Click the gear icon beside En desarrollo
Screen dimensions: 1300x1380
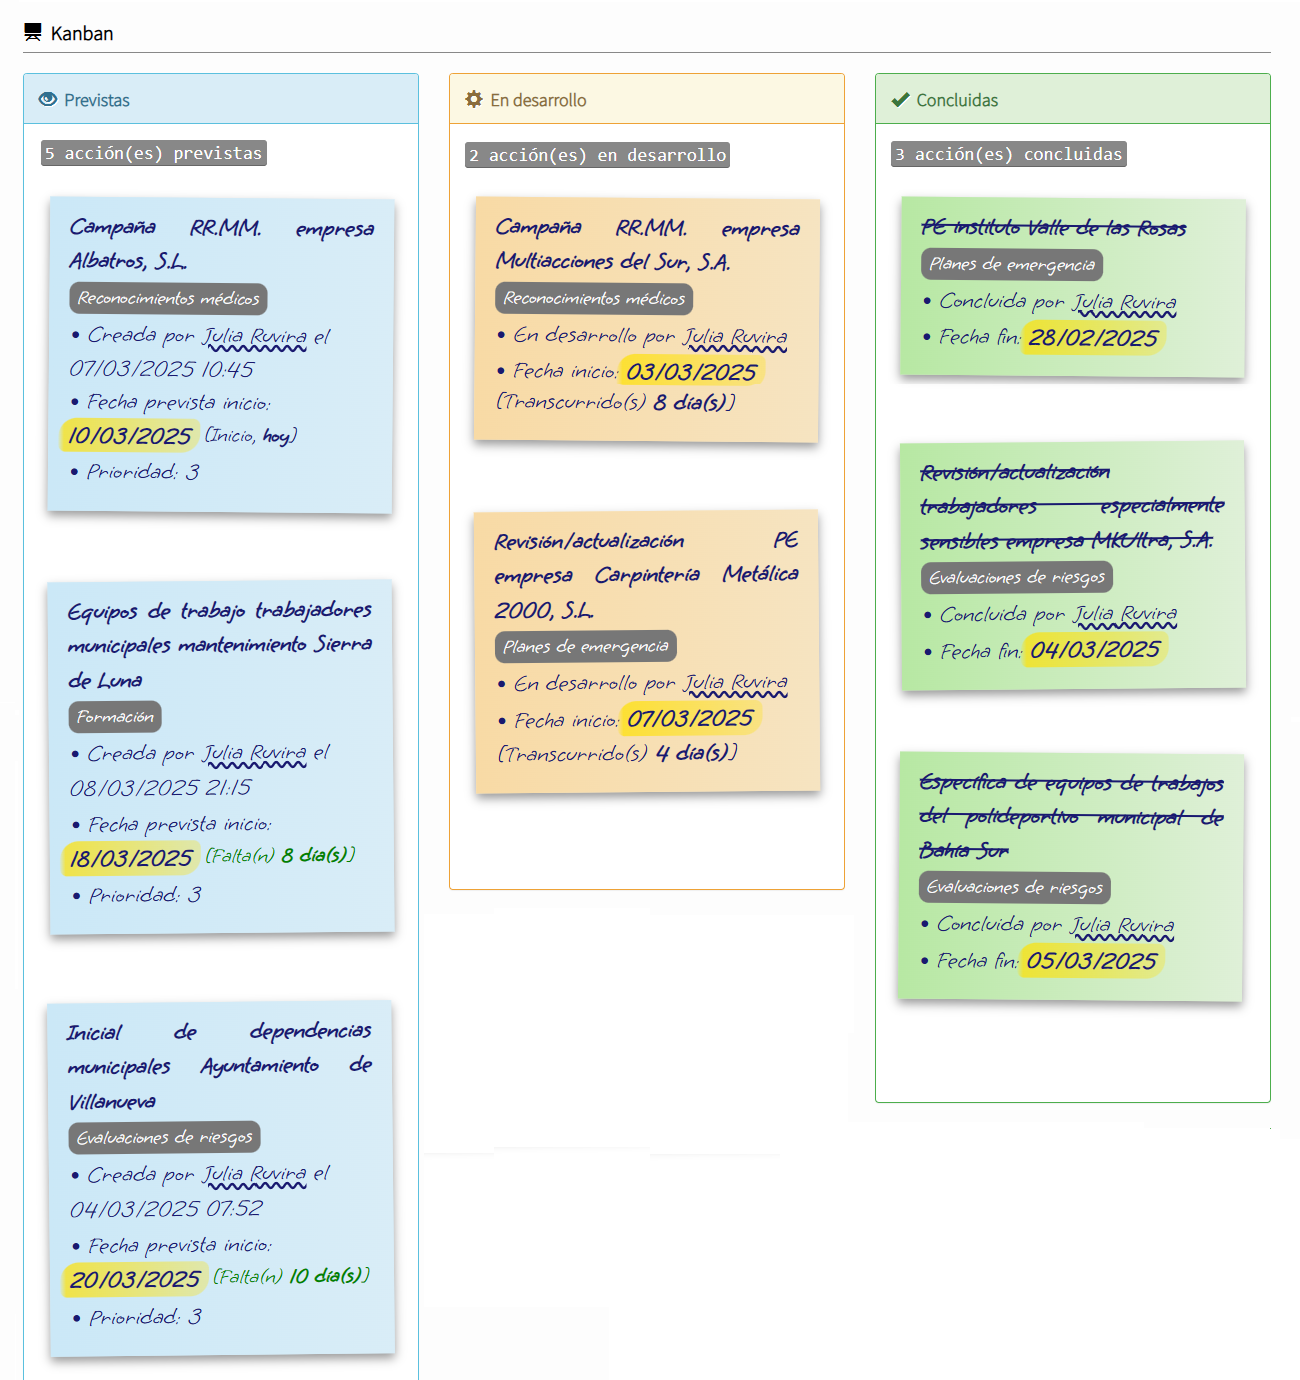[x=474, y=100]
